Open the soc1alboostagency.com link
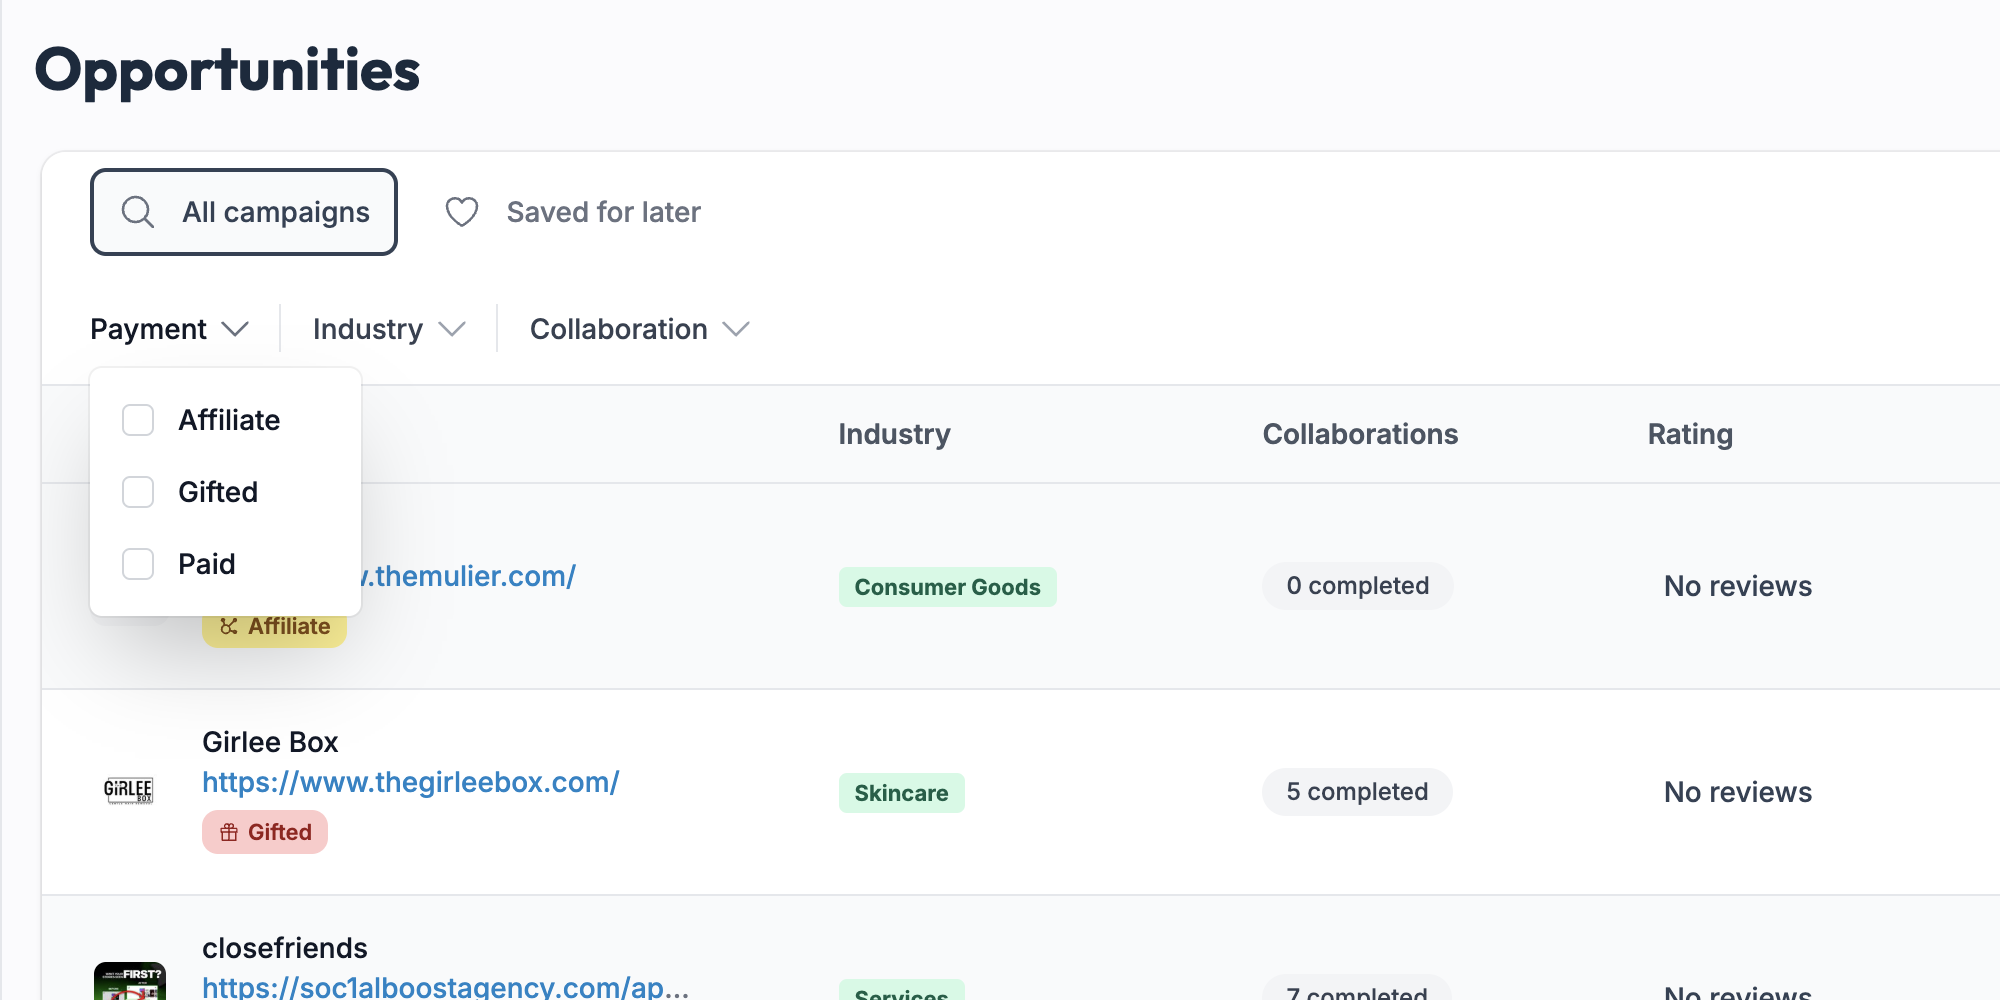This screenshot has width=2000, height=1000. pyautogui.click(x=446, y=987)
